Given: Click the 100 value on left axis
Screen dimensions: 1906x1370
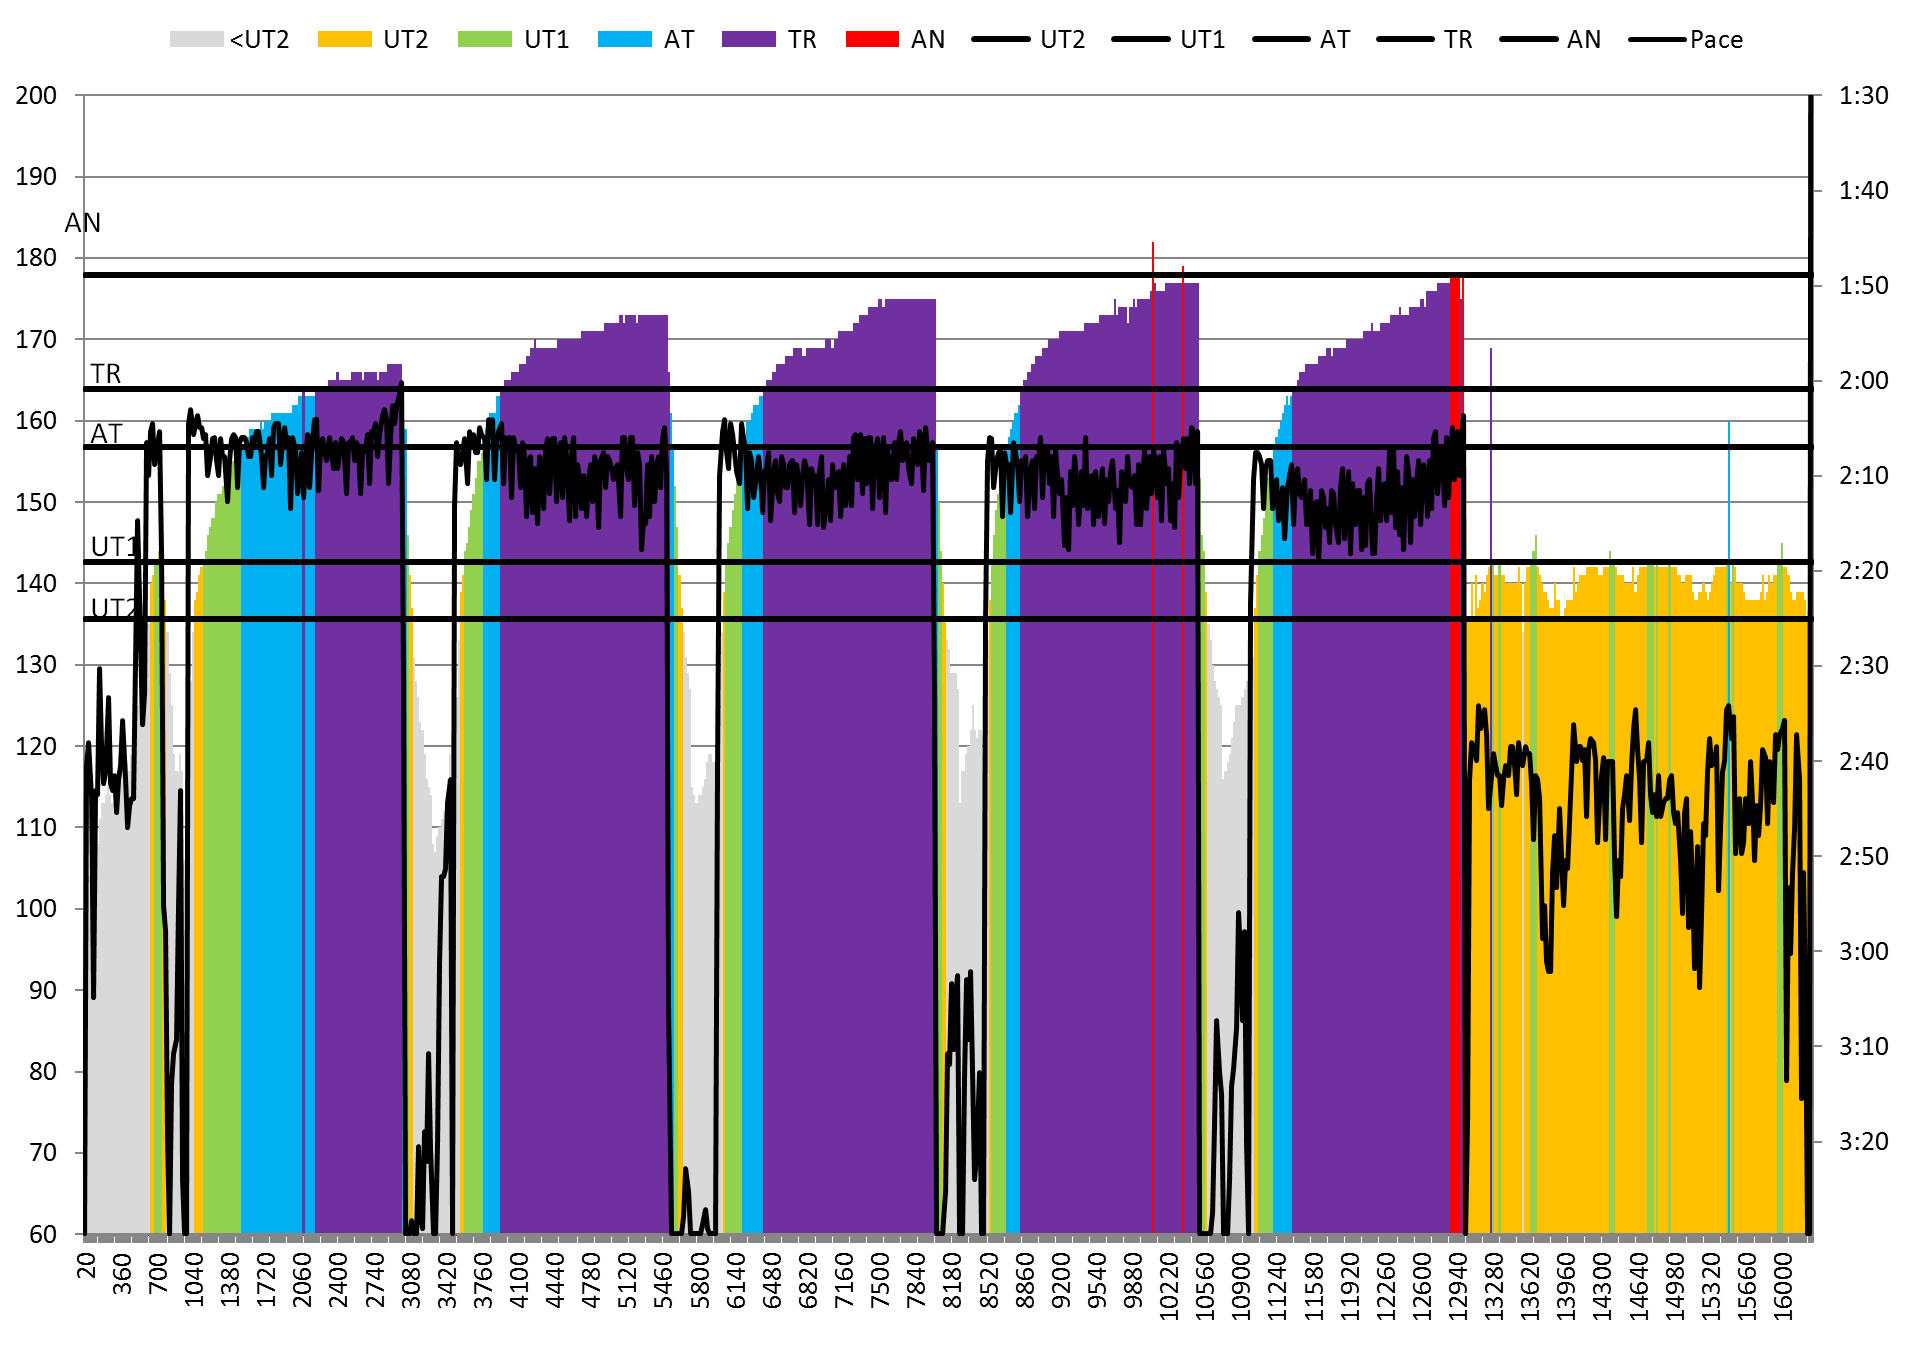Looking at the screenshot, I should (36, 909).
